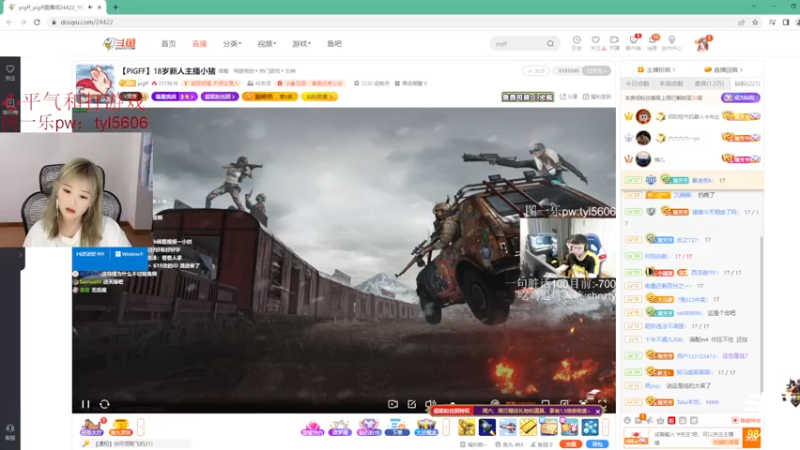800x450 pixels.
Task: Click the orange send chat button
Action: pos(752,438)
